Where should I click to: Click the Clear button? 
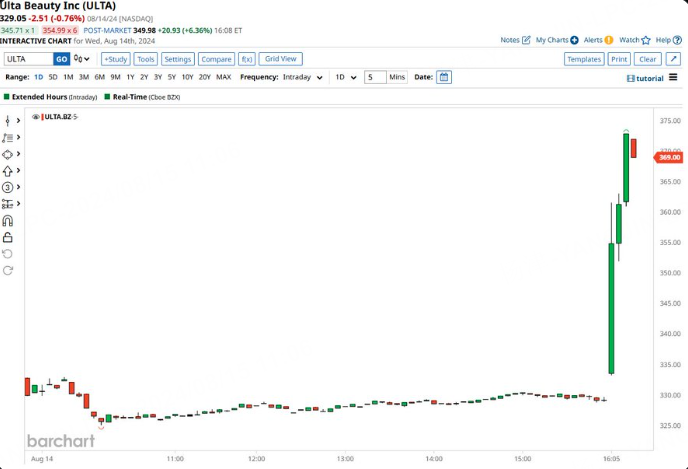click(x=648, y=59)
